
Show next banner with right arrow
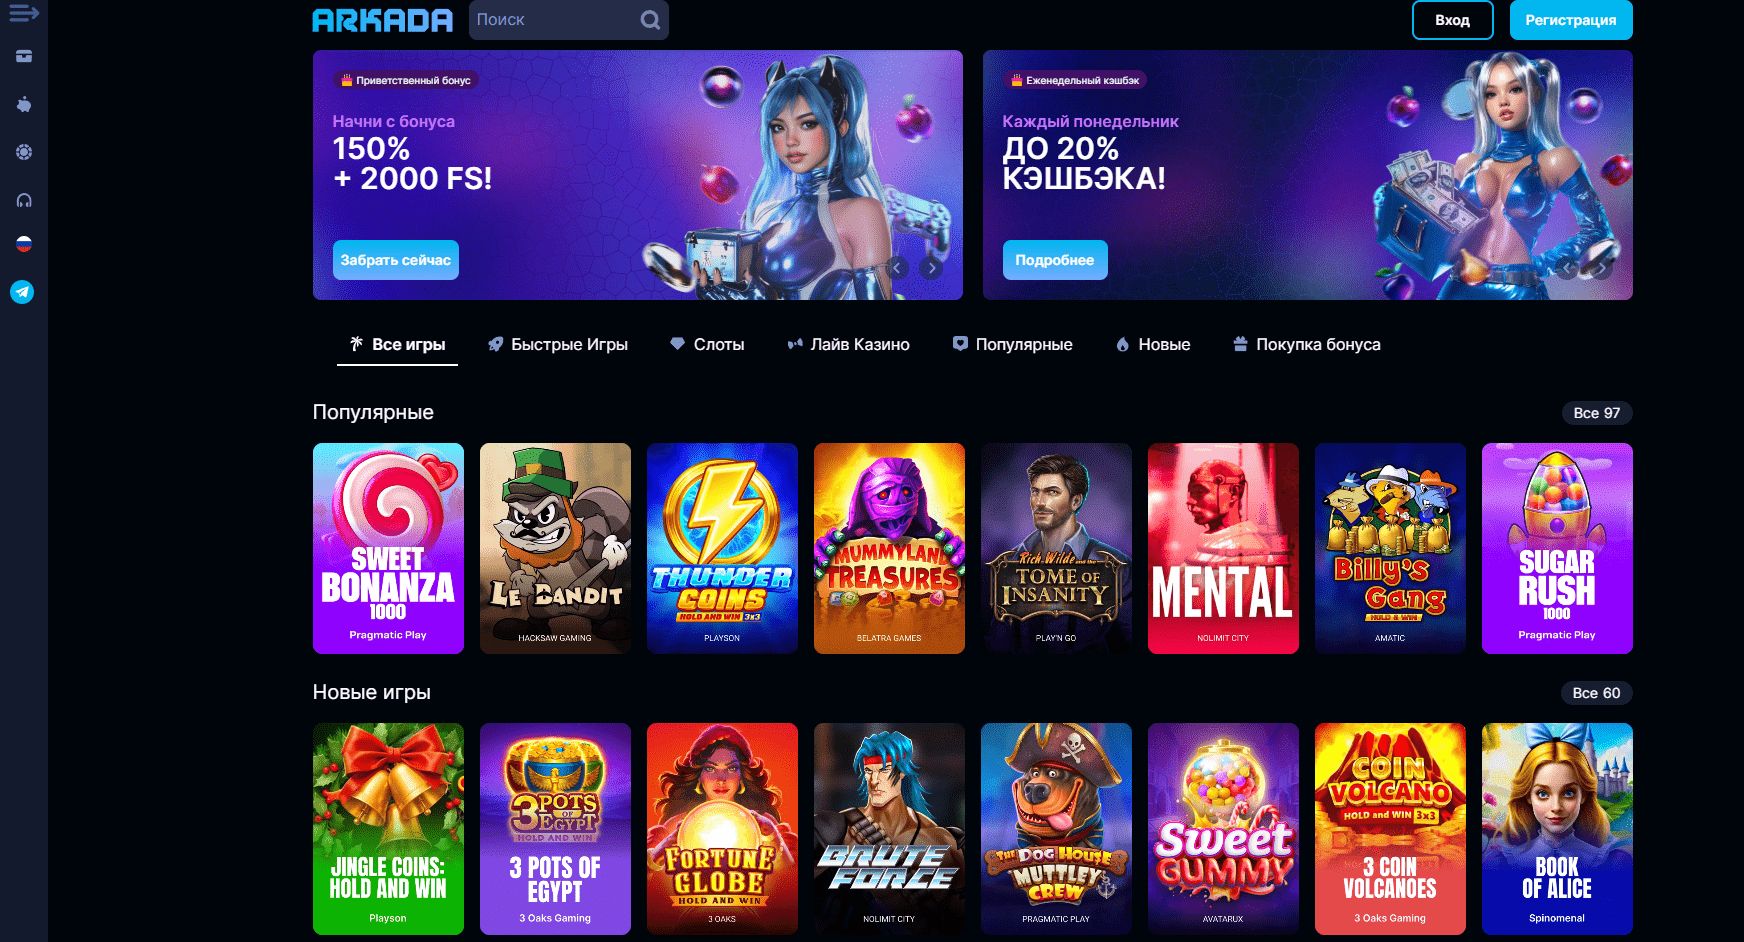pos(931,267)
